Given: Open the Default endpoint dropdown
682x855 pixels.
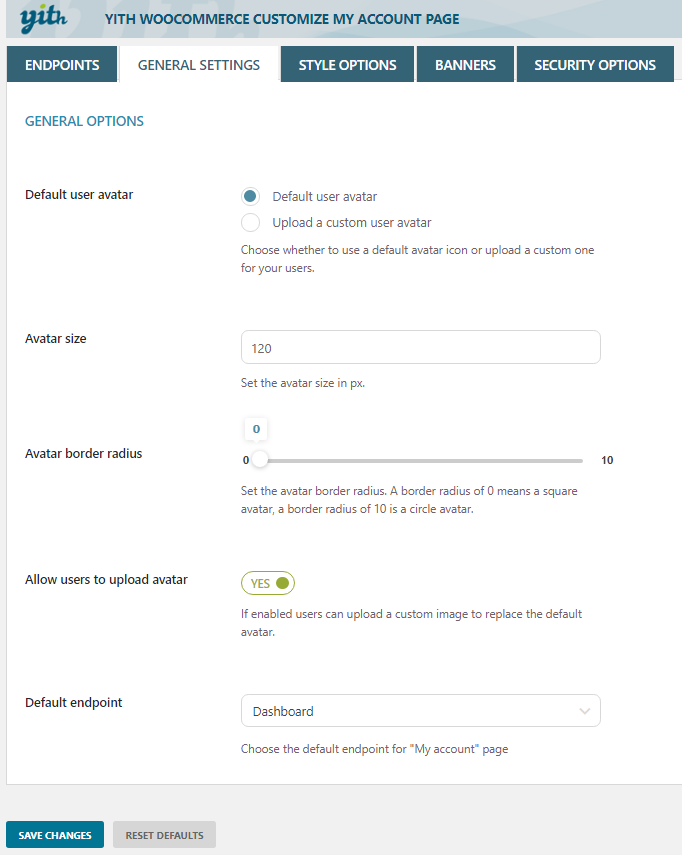Looking at the screenshot, I should click(x=420, y=711).
